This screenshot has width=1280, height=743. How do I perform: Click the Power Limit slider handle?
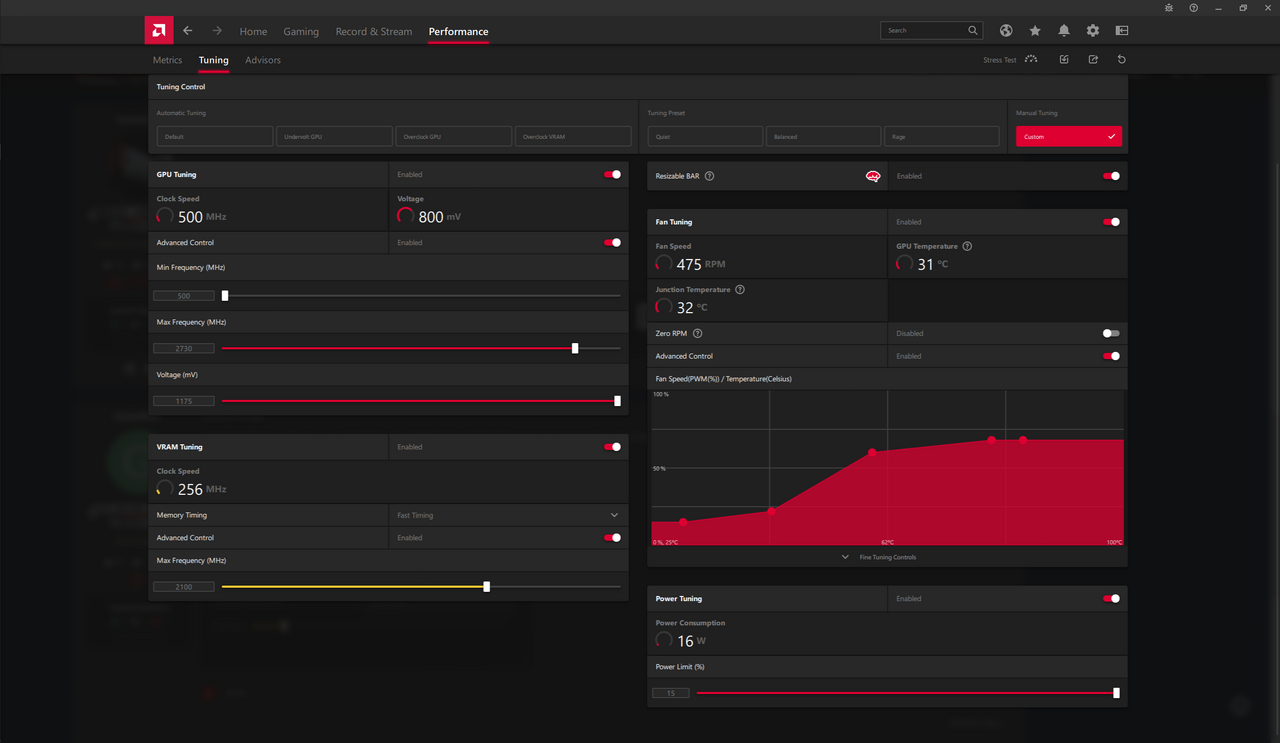(x=1116, y=693)
